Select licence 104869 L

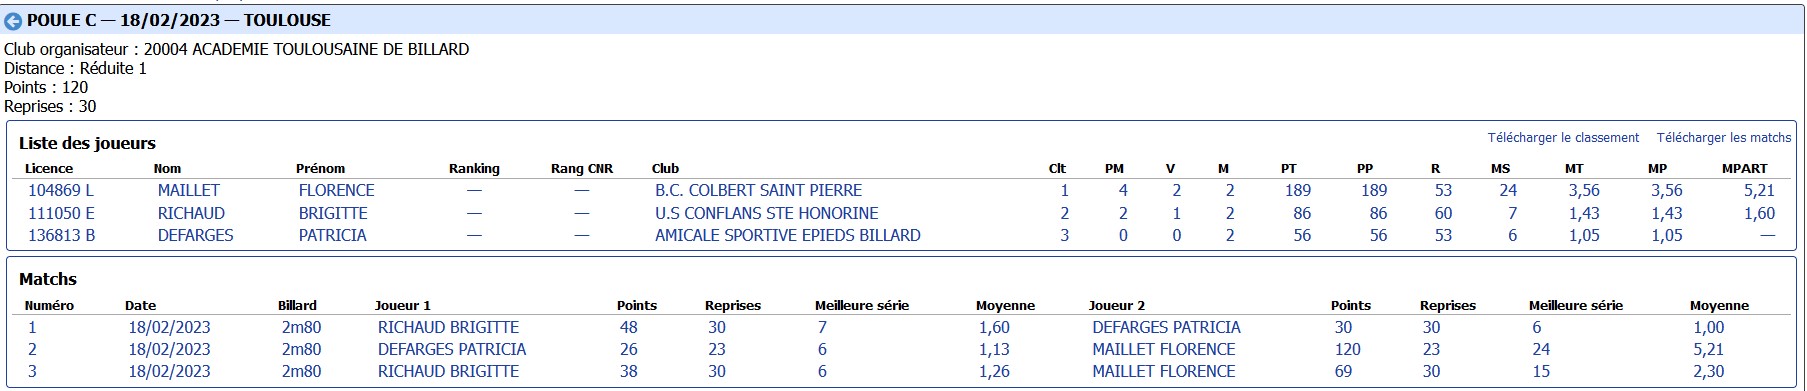click(x=61, y=190)
